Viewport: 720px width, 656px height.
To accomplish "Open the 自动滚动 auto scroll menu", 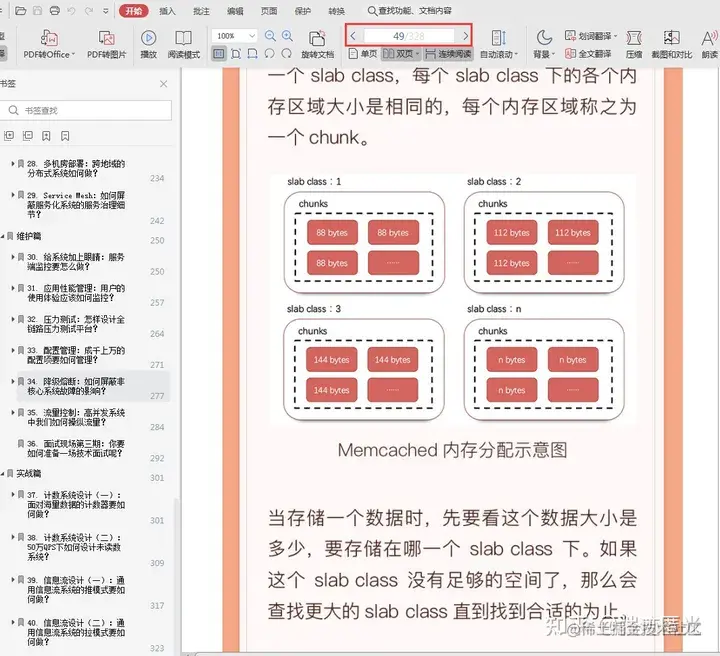I will 499,44.
